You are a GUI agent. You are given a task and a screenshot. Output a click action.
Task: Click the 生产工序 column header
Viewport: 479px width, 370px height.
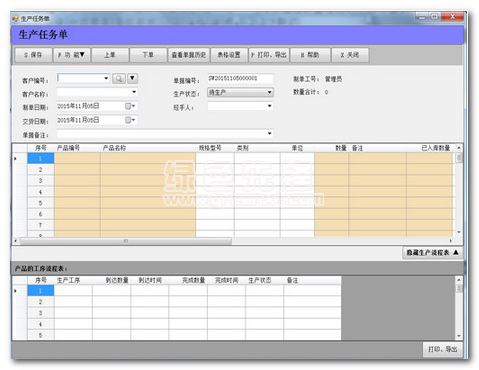pos(73,280)
